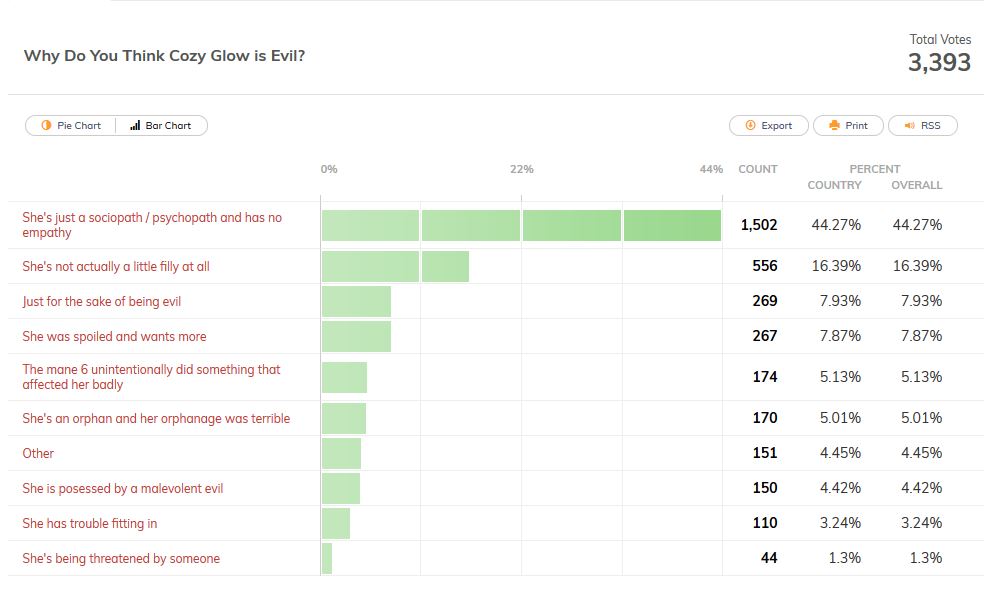Screen dimensions: 984x594
Task: Switch to Bar Chart view
Action: pos(161,126)
